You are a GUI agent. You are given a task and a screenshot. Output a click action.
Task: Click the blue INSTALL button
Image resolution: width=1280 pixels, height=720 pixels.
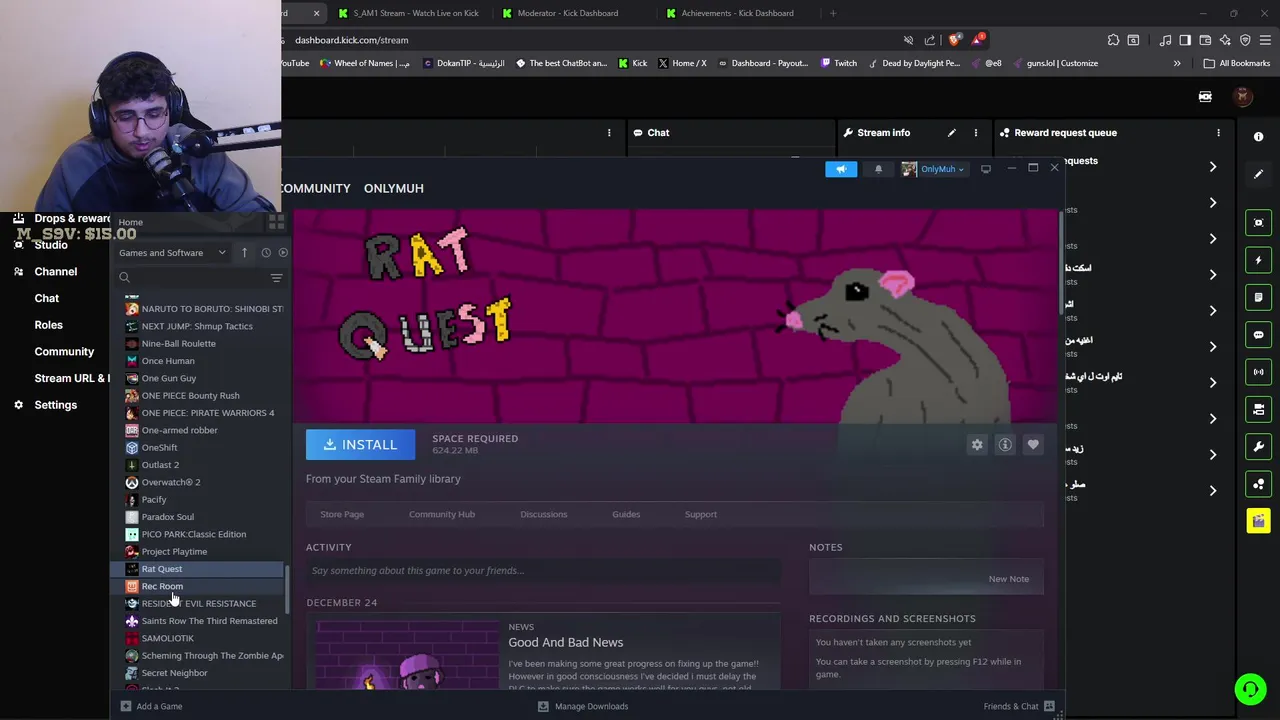click(x=360, y=445)
